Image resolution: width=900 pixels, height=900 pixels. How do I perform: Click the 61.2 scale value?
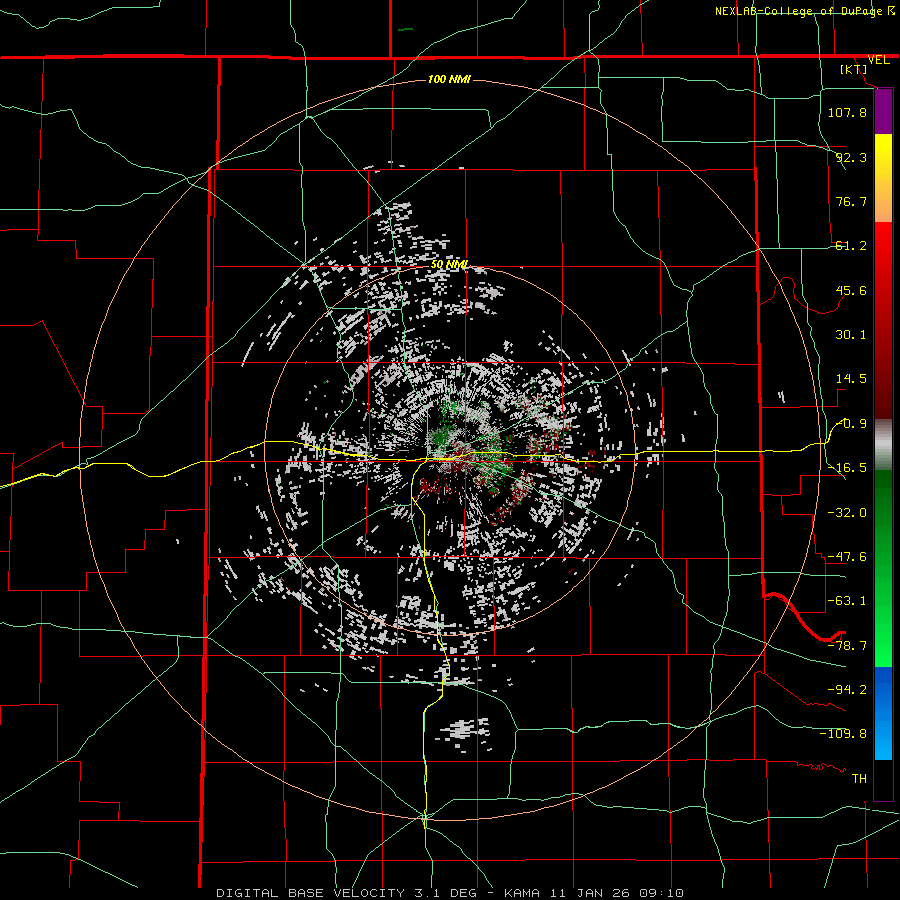[851, 246]
